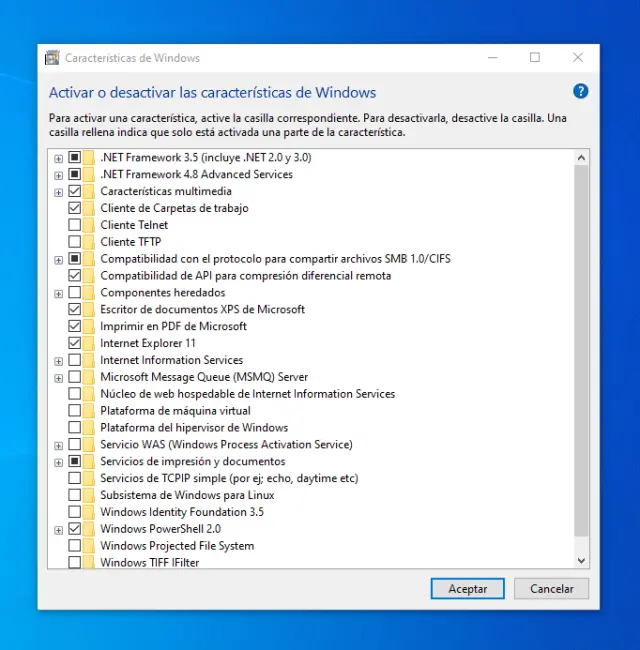The image size is (640, 650).
Task: Expand the Características multimedia node
Action: point(59,192)
